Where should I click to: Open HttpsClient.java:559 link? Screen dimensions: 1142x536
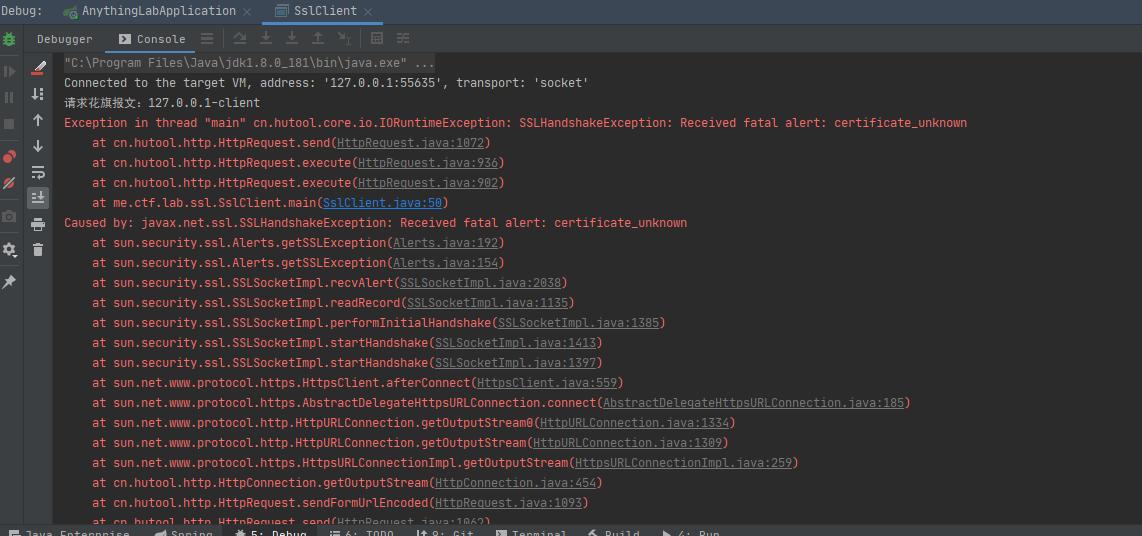546,382
